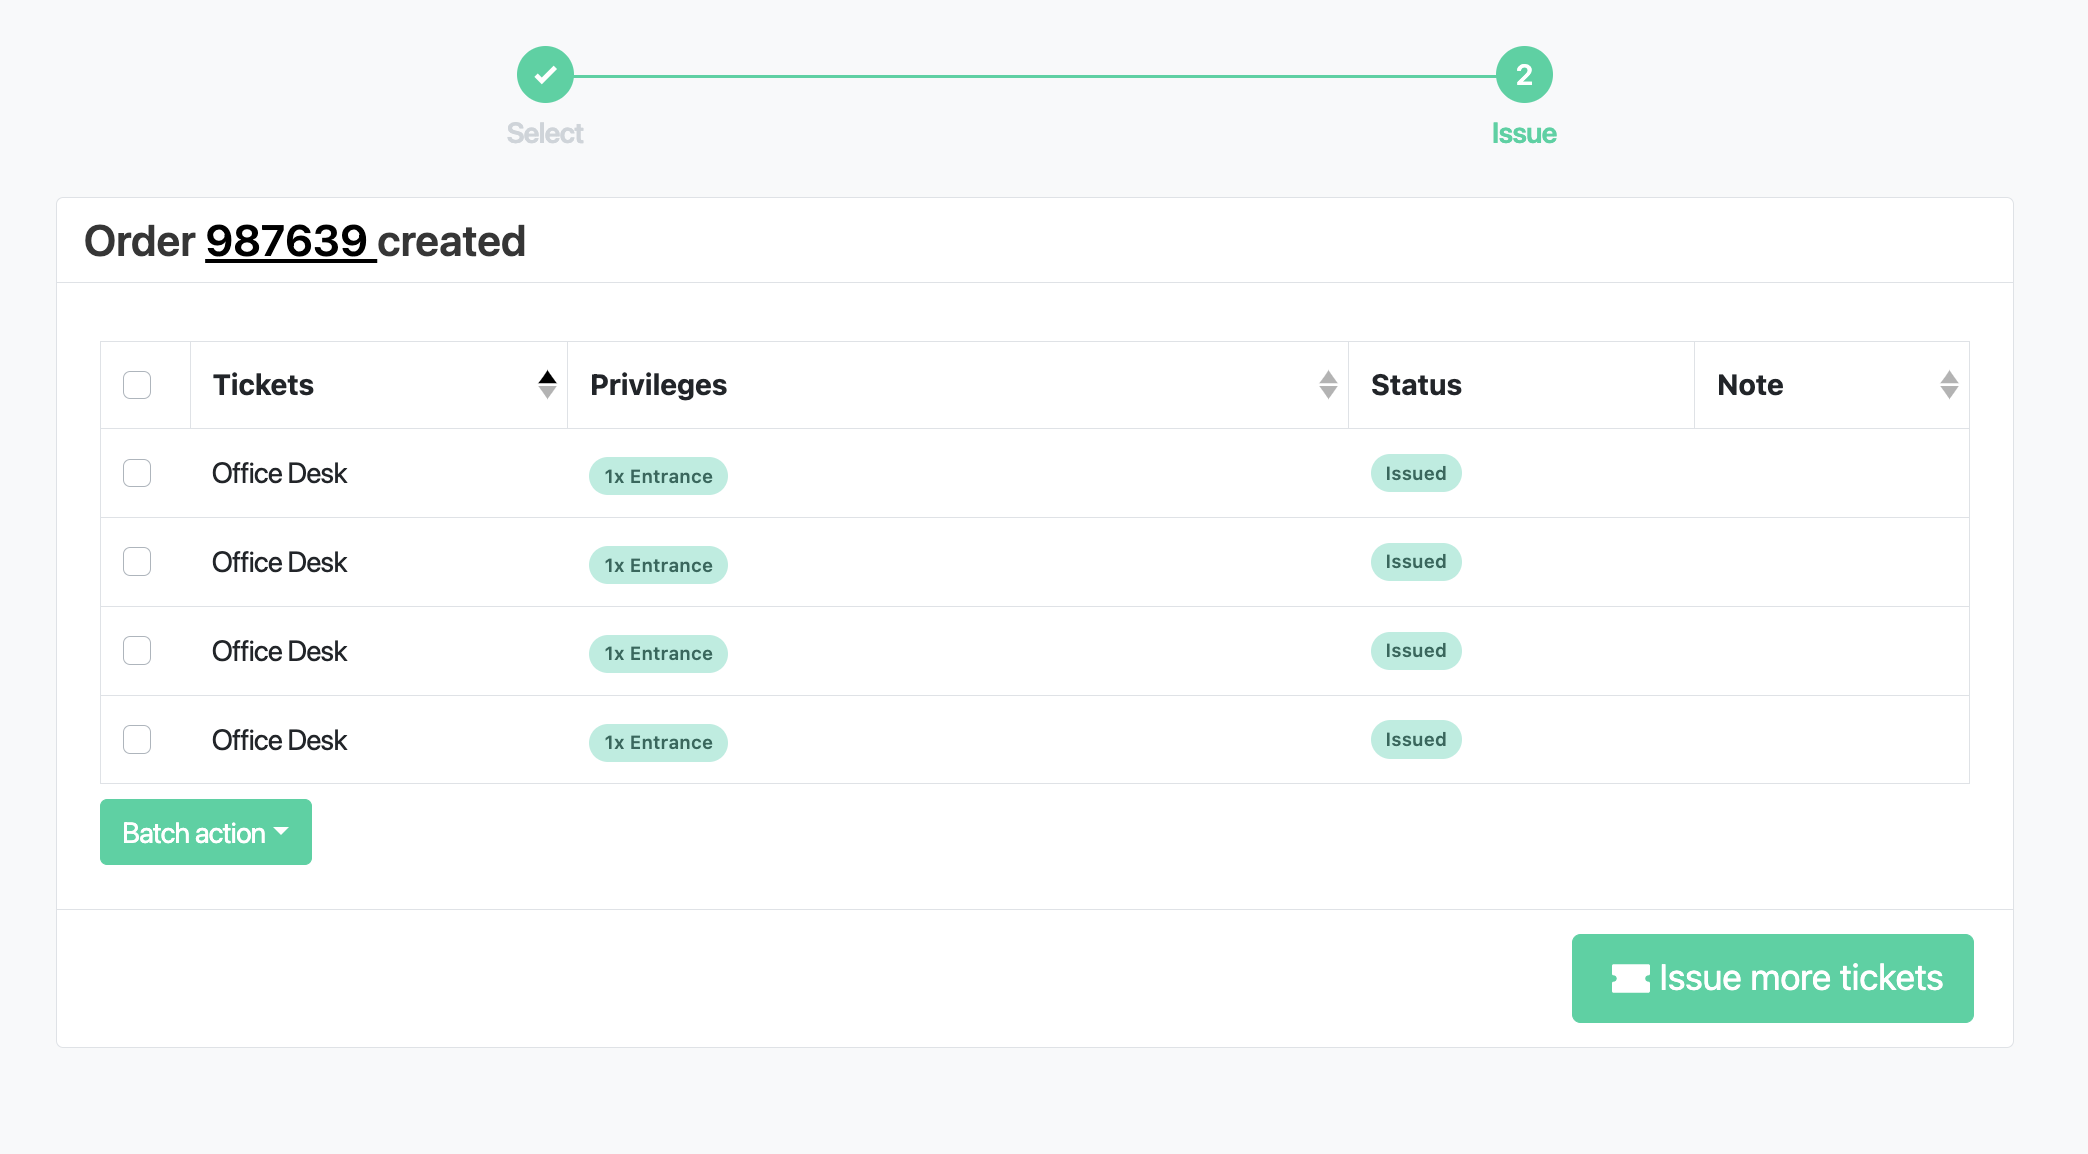
Task: Click the third row Office Desk text
Action: pyautogui.click(x=279, y=651)
